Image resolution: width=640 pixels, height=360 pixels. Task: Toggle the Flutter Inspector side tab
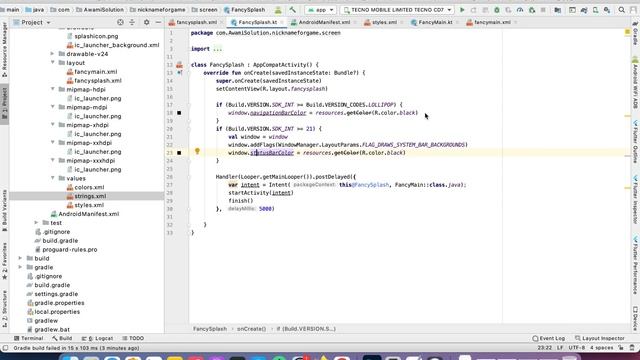click(636, 200)
